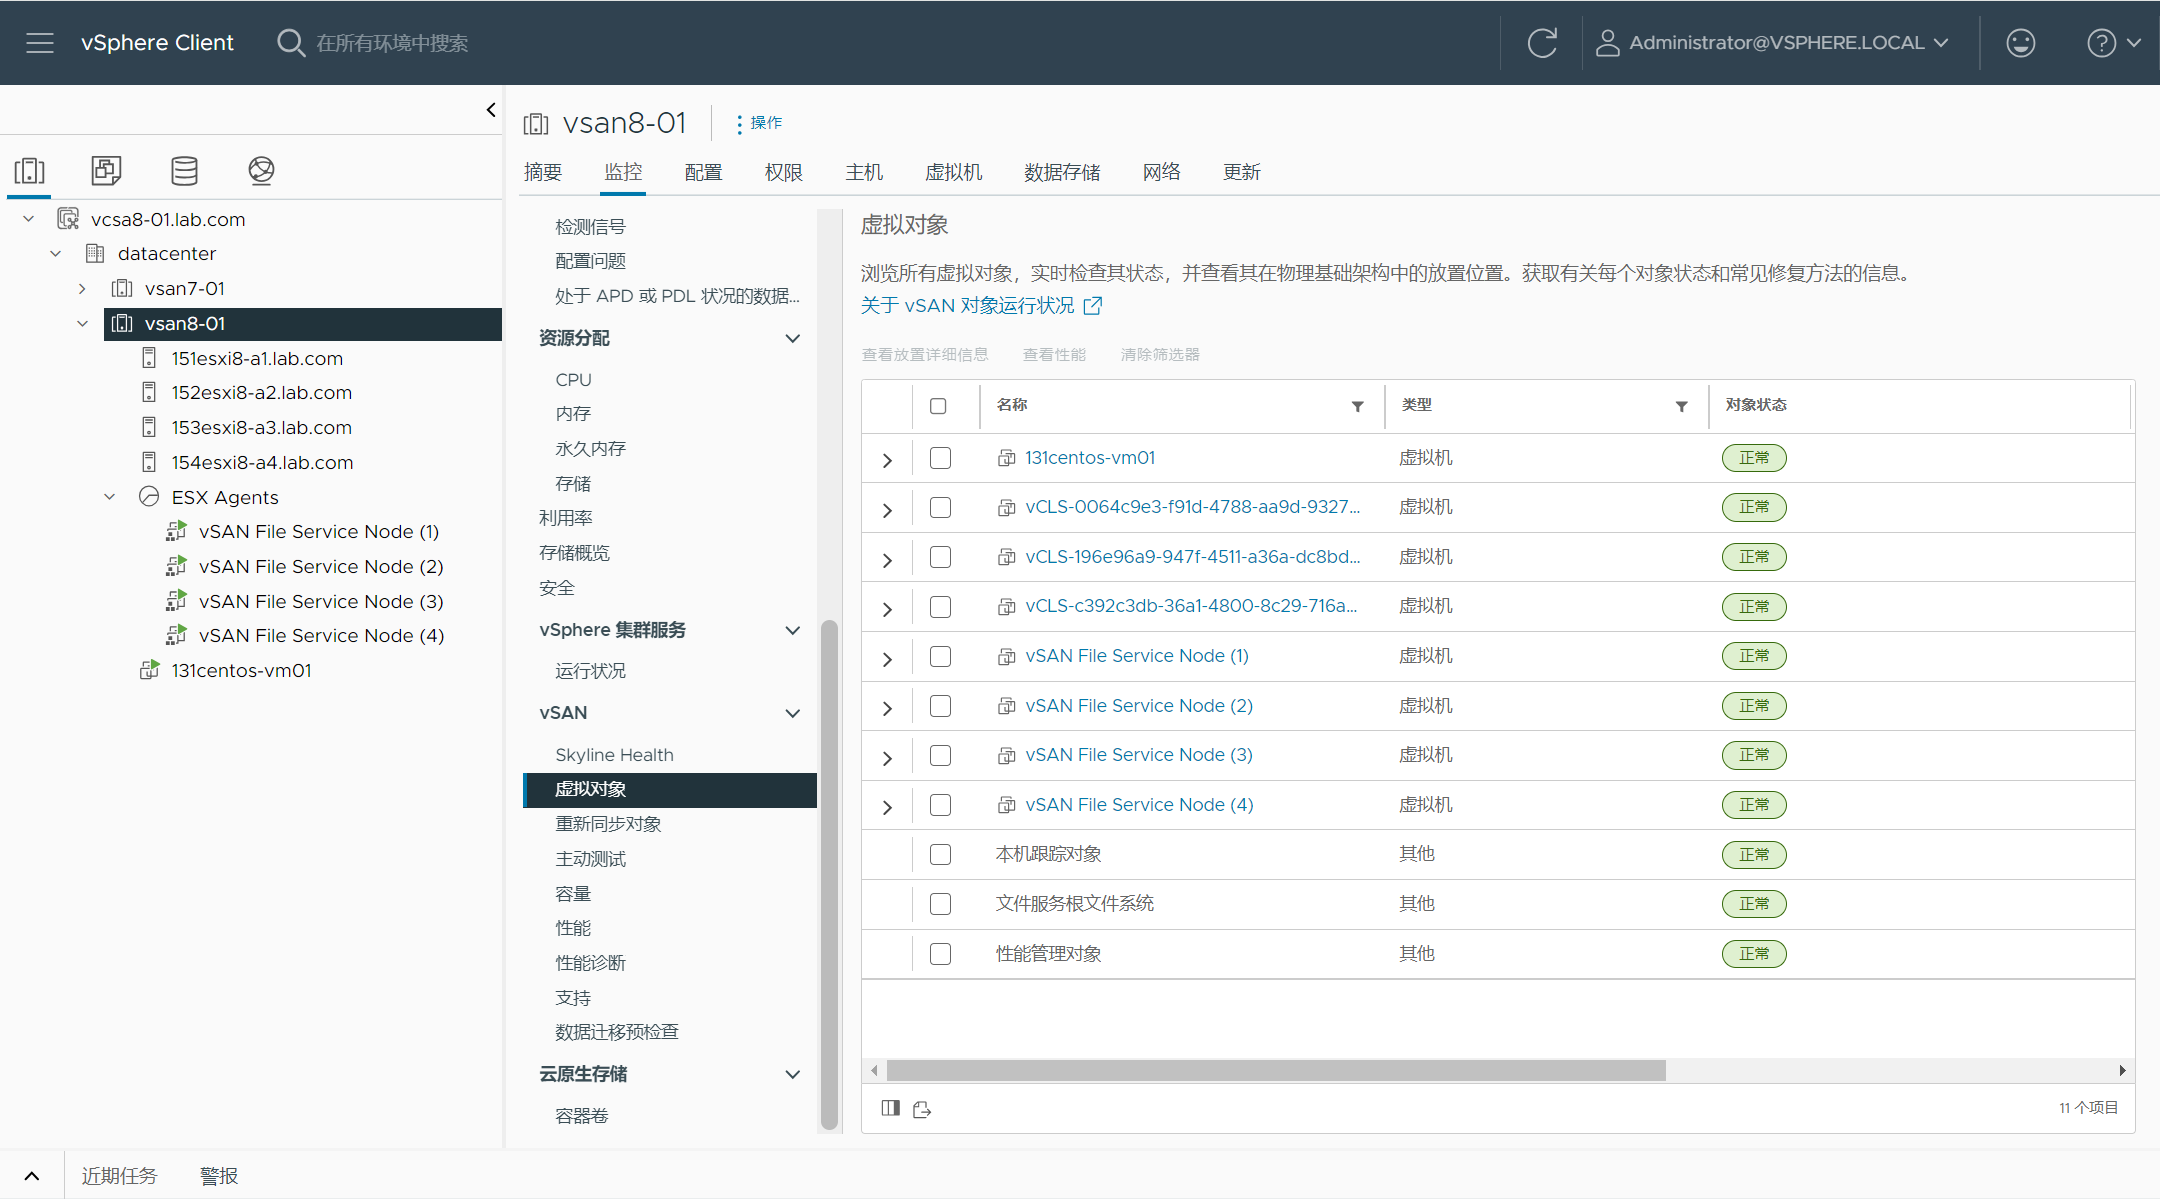Open the vCLS-0064c9e3 VM link
Viewport: 2160px width, 1199px height.
[x=1192, y=507]
